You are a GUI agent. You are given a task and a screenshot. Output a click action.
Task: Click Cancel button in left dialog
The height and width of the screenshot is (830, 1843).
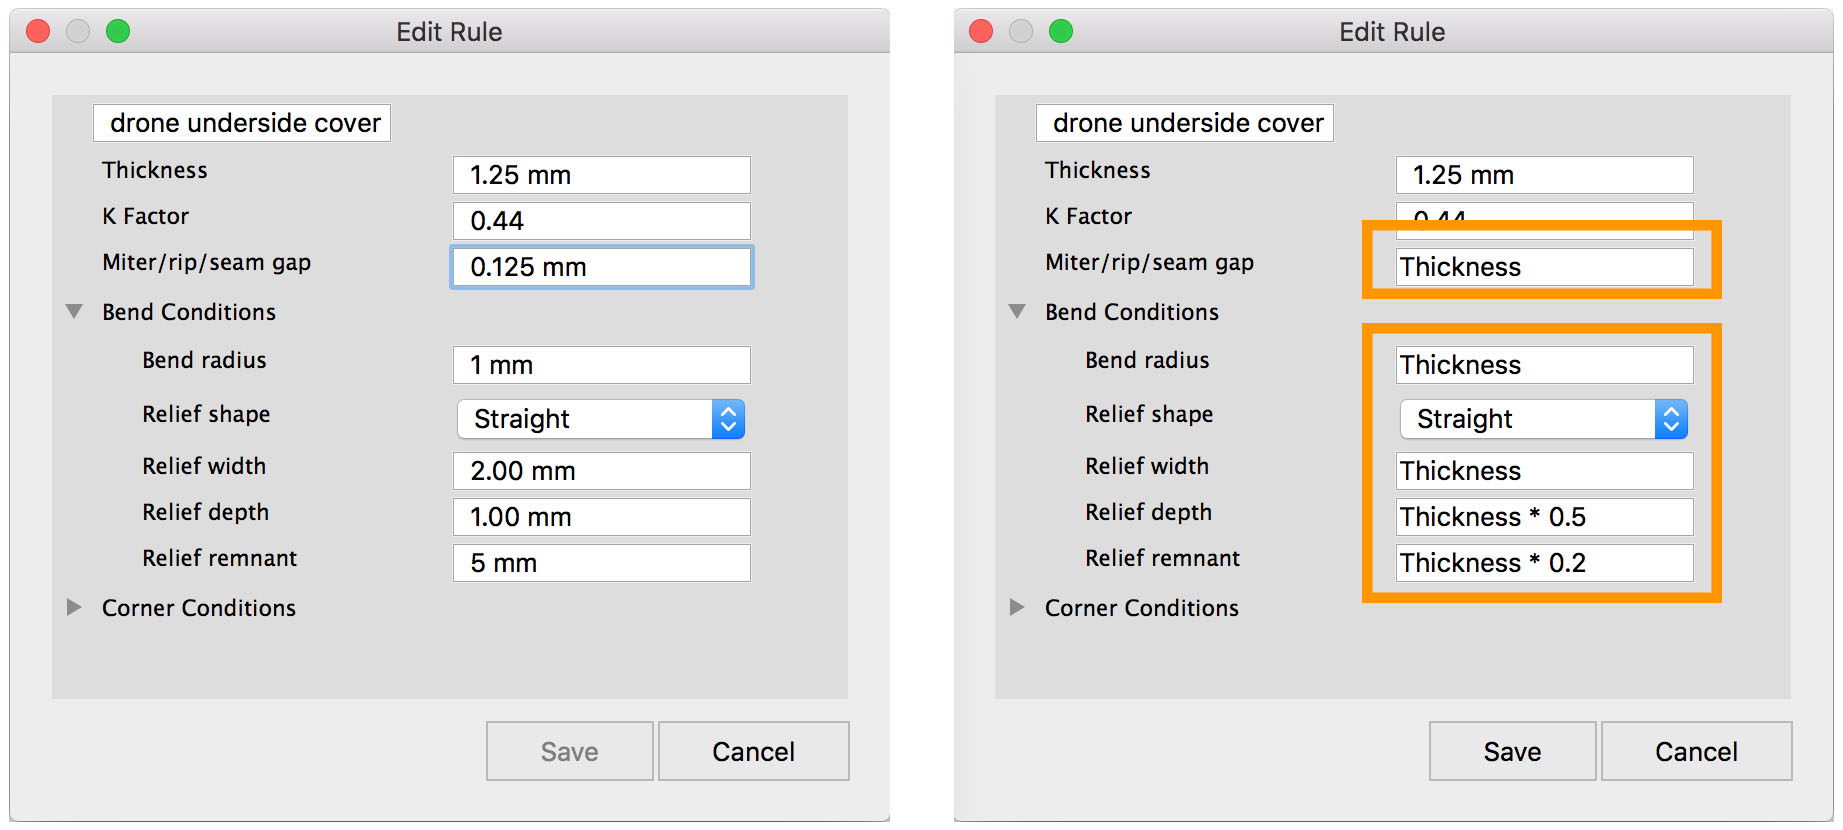tap(753, 751)
